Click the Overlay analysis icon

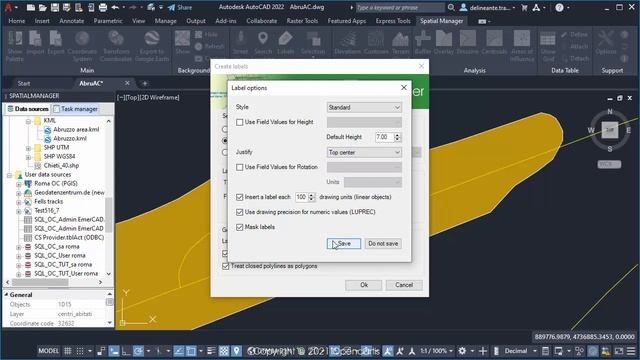pos(444,43)
